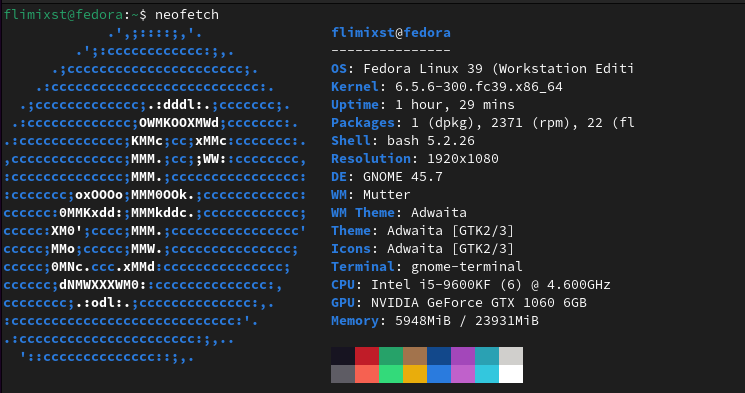Click the dashed separator under the header
This screenshot has width=745, height=393.
pos(391,51)
